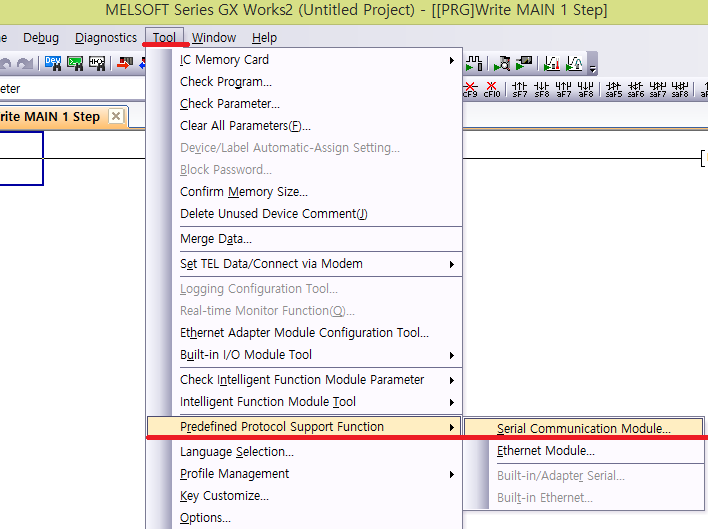This screenshot has width=708, height=529.
Task: Close the open Tool menu
Action: tap(164, 37)
